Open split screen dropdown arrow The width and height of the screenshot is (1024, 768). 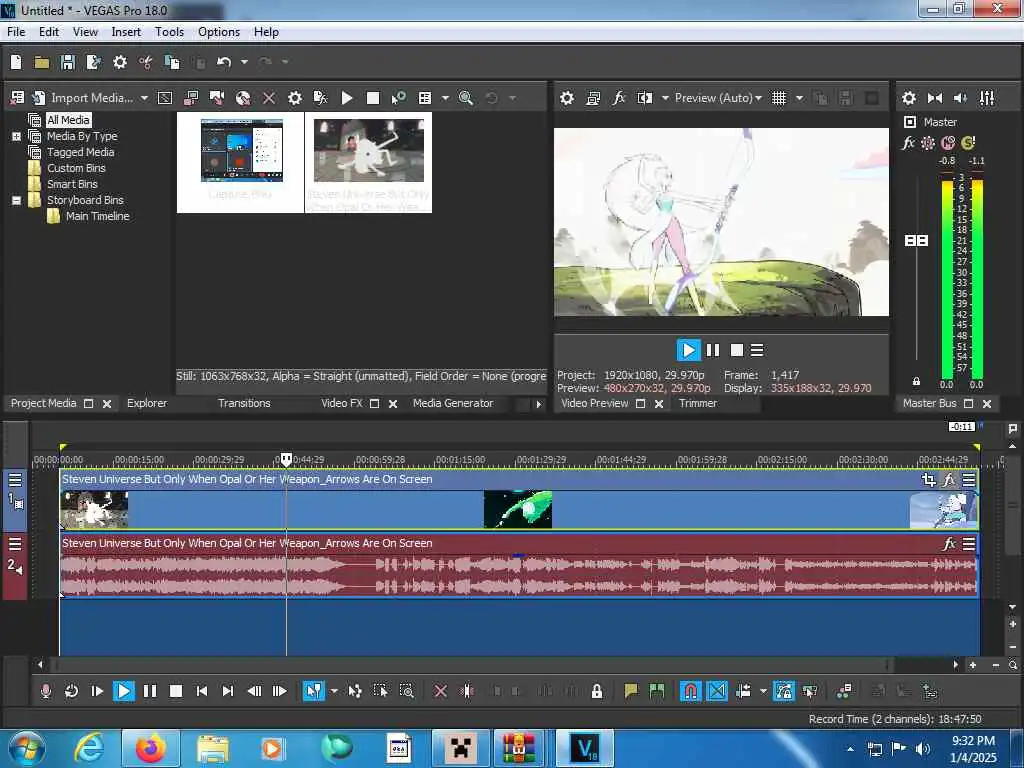tap(665, 98)
